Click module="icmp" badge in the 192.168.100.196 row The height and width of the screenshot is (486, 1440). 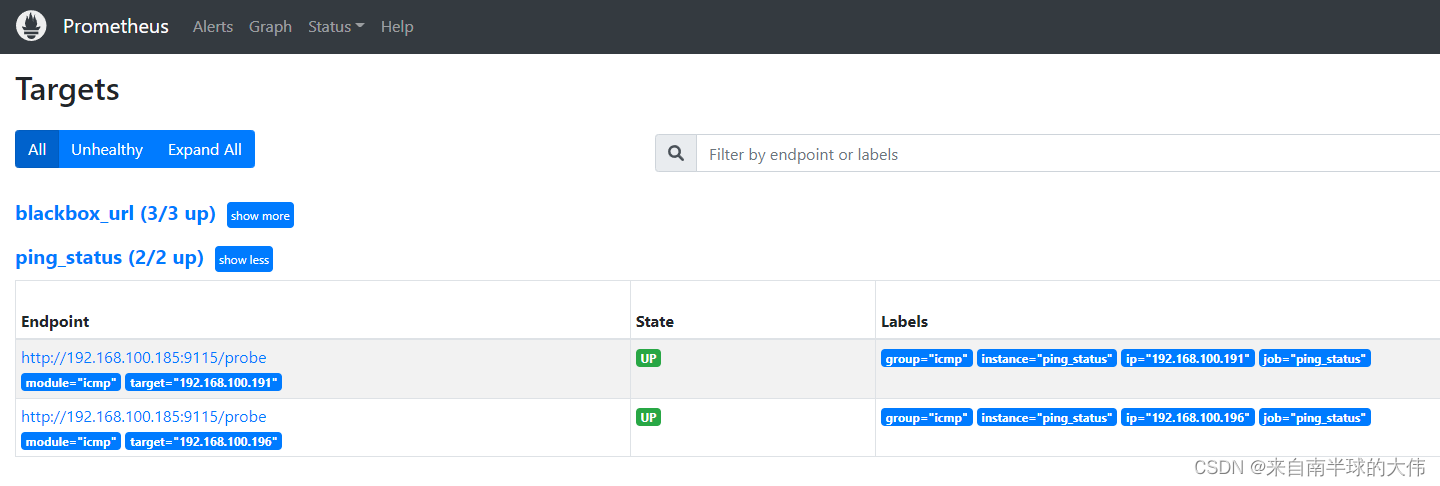click(x=71, y=441)
